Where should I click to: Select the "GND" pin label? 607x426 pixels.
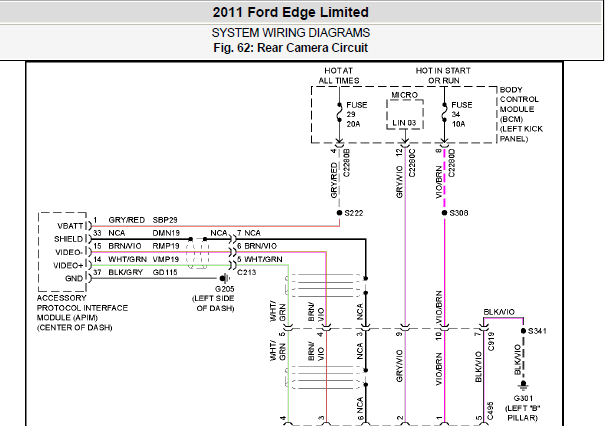[x=74, y=278]
